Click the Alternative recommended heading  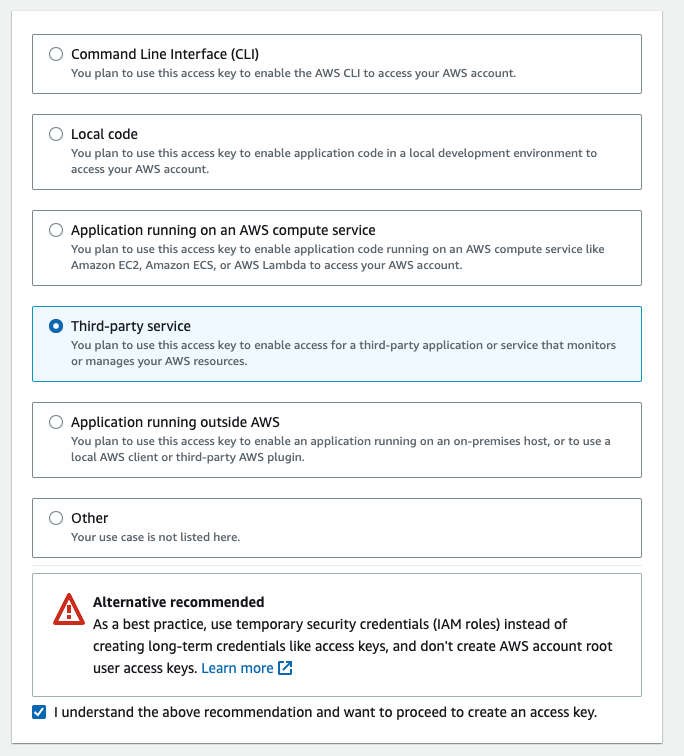pos(179,602)
